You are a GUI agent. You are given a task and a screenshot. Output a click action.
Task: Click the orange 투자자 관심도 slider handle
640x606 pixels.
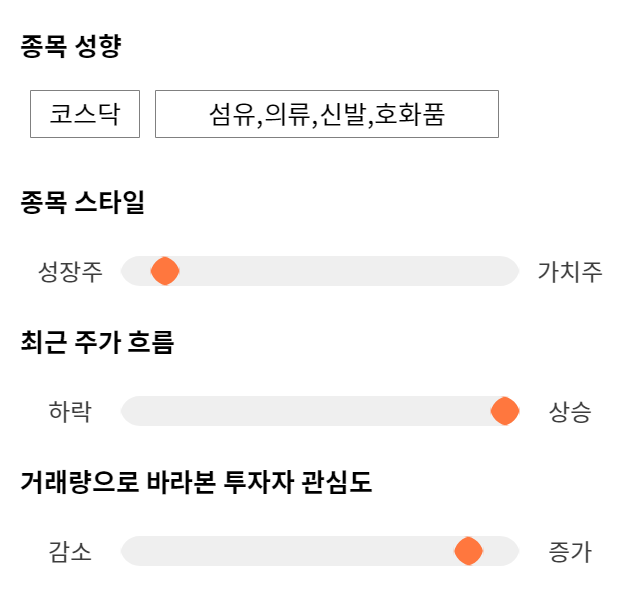[x=468, y=551]
